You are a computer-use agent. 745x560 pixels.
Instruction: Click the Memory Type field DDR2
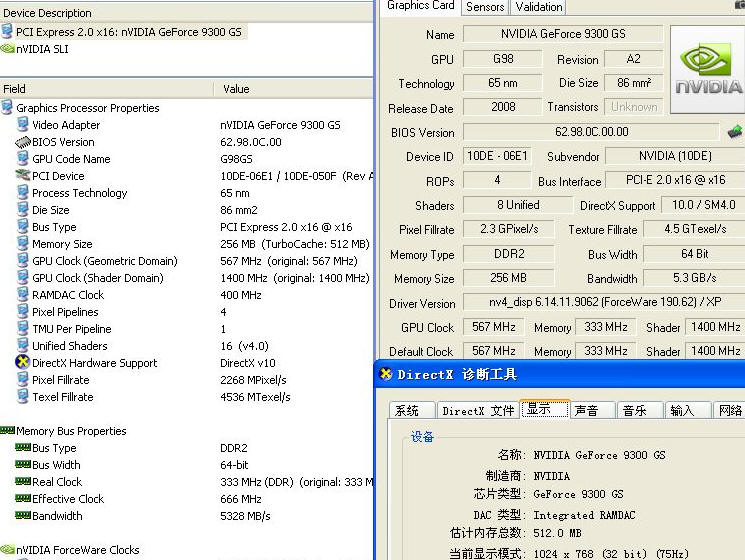pos(509,254)
